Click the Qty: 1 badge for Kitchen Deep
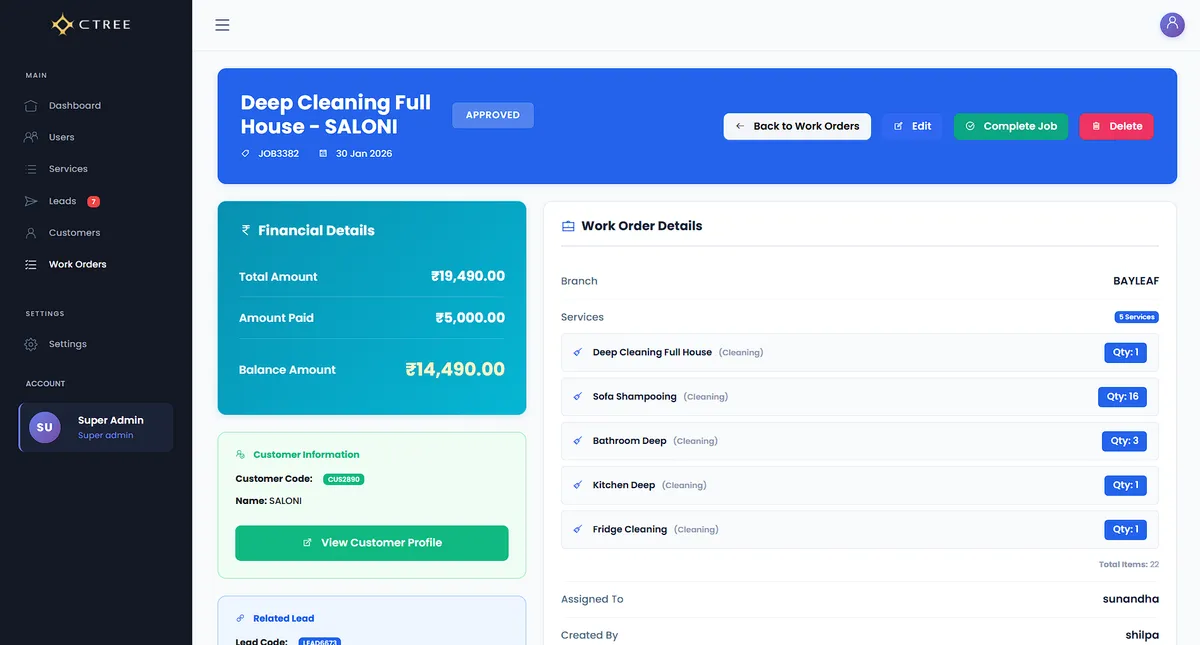This screenshot has height=645, width=1200. tap(1125, 485)
